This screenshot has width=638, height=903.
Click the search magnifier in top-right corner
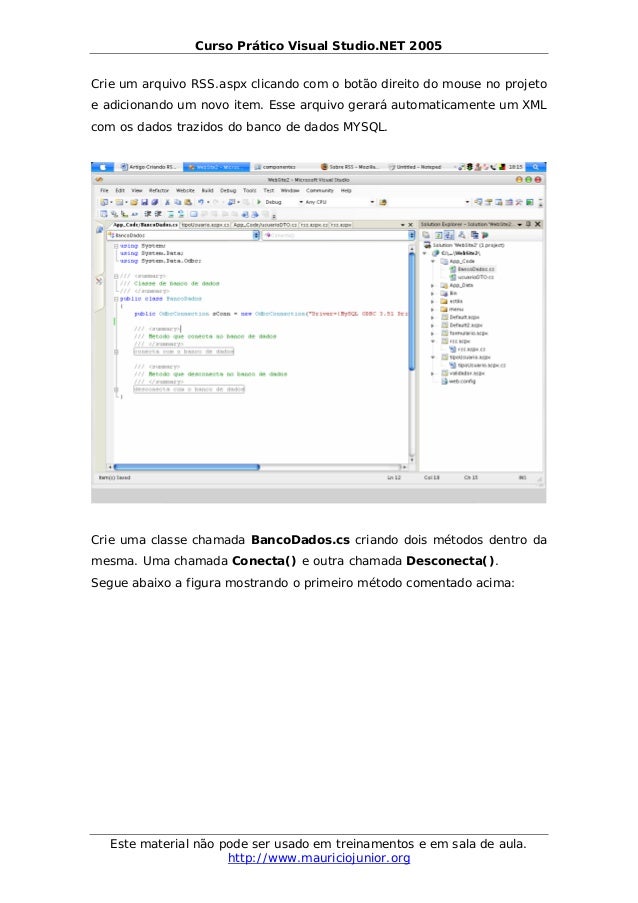click(536, 167)
